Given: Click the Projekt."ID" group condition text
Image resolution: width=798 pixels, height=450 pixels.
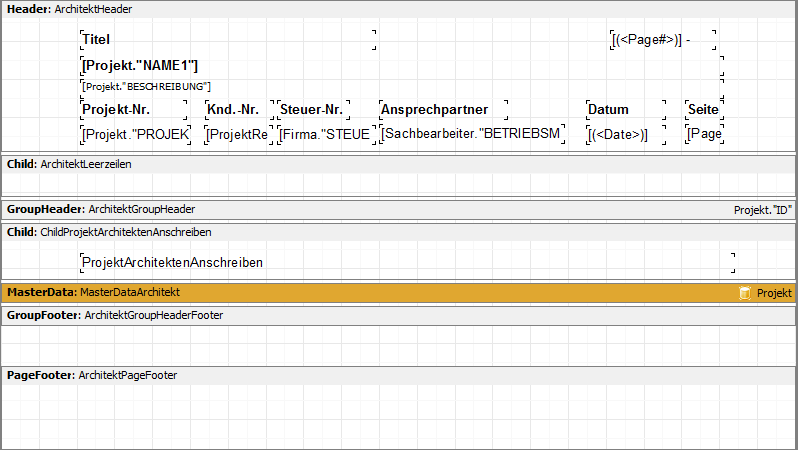Looking at the screenshot, I should pos(762,210).
